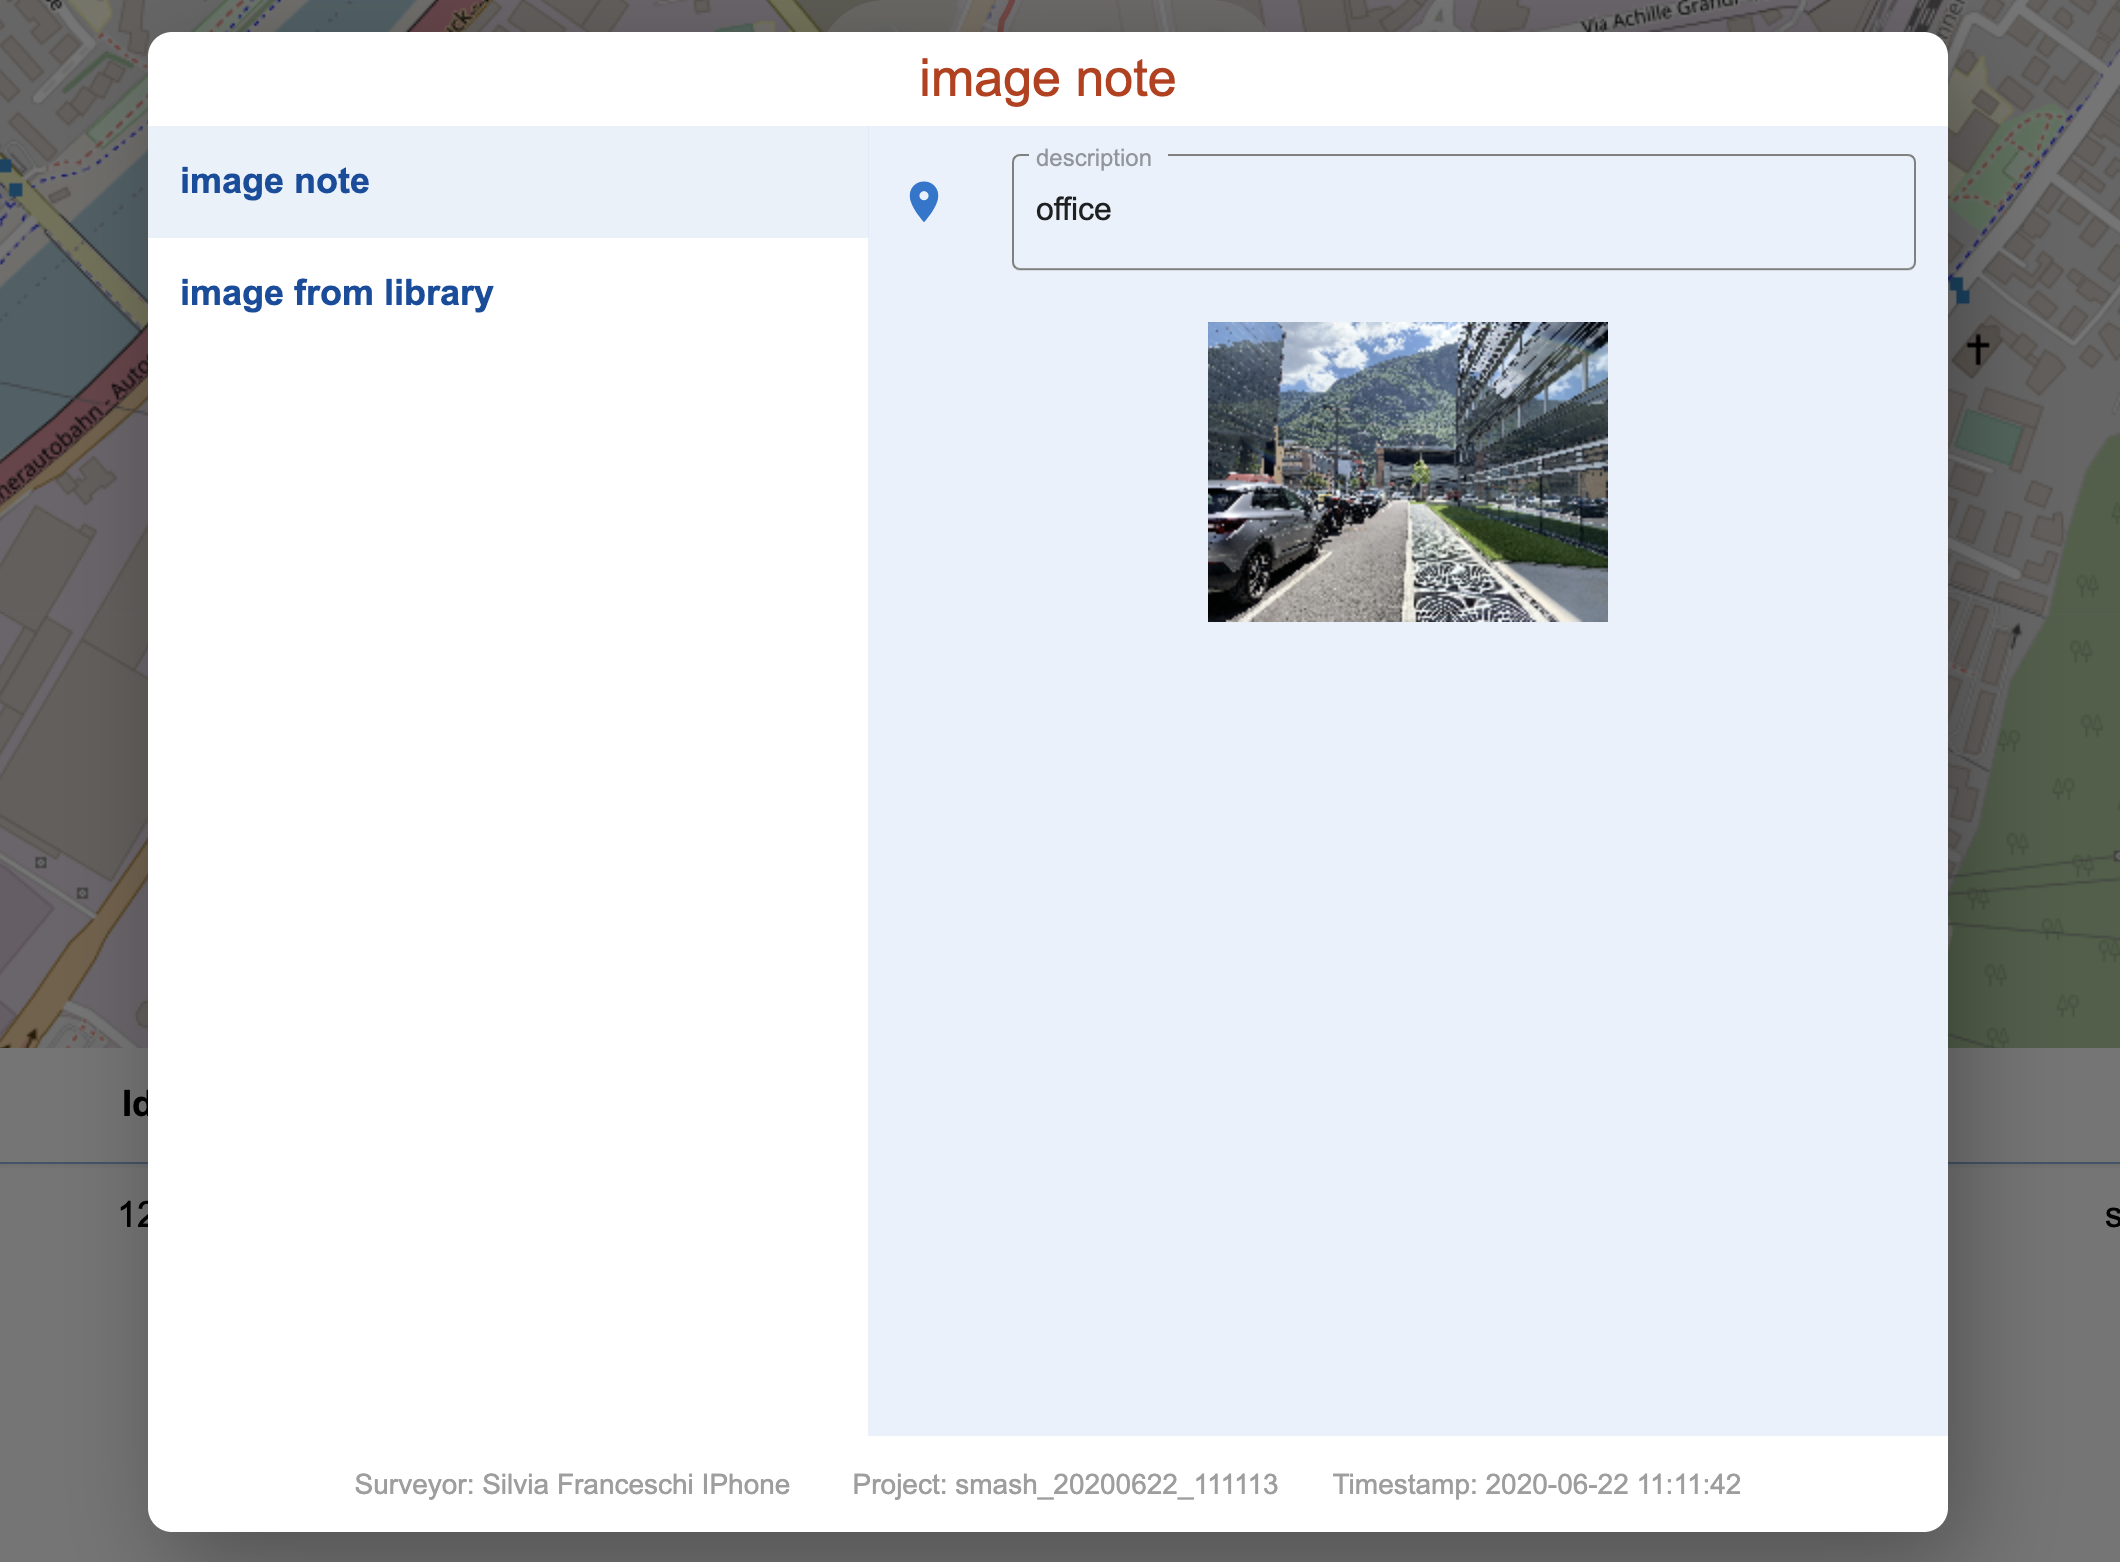Click the blue location pin icon
The width and height of the screenshot is (2120, 1562).
pyautogui.click(x=924, y=202)
